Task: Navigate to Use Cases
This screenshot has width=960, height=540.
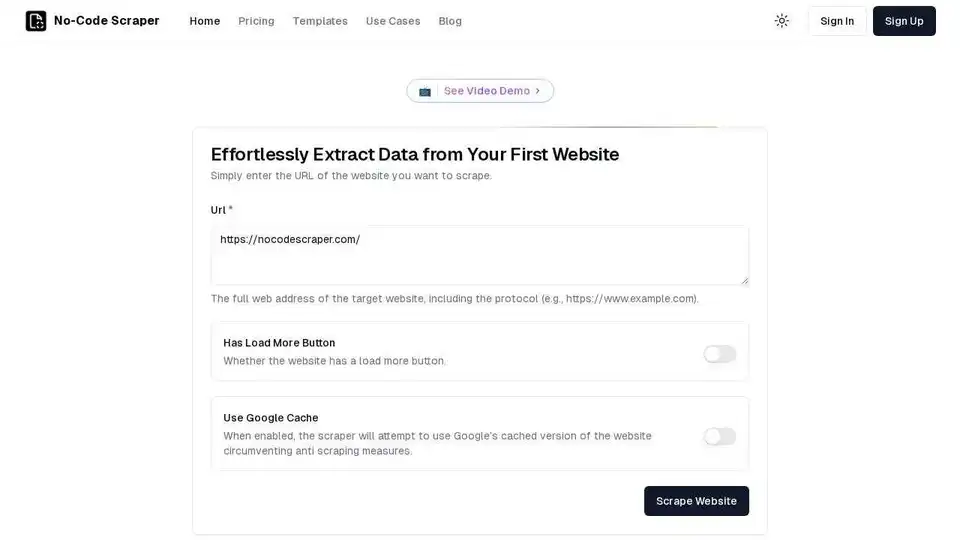Action: (x=393, y=21)
